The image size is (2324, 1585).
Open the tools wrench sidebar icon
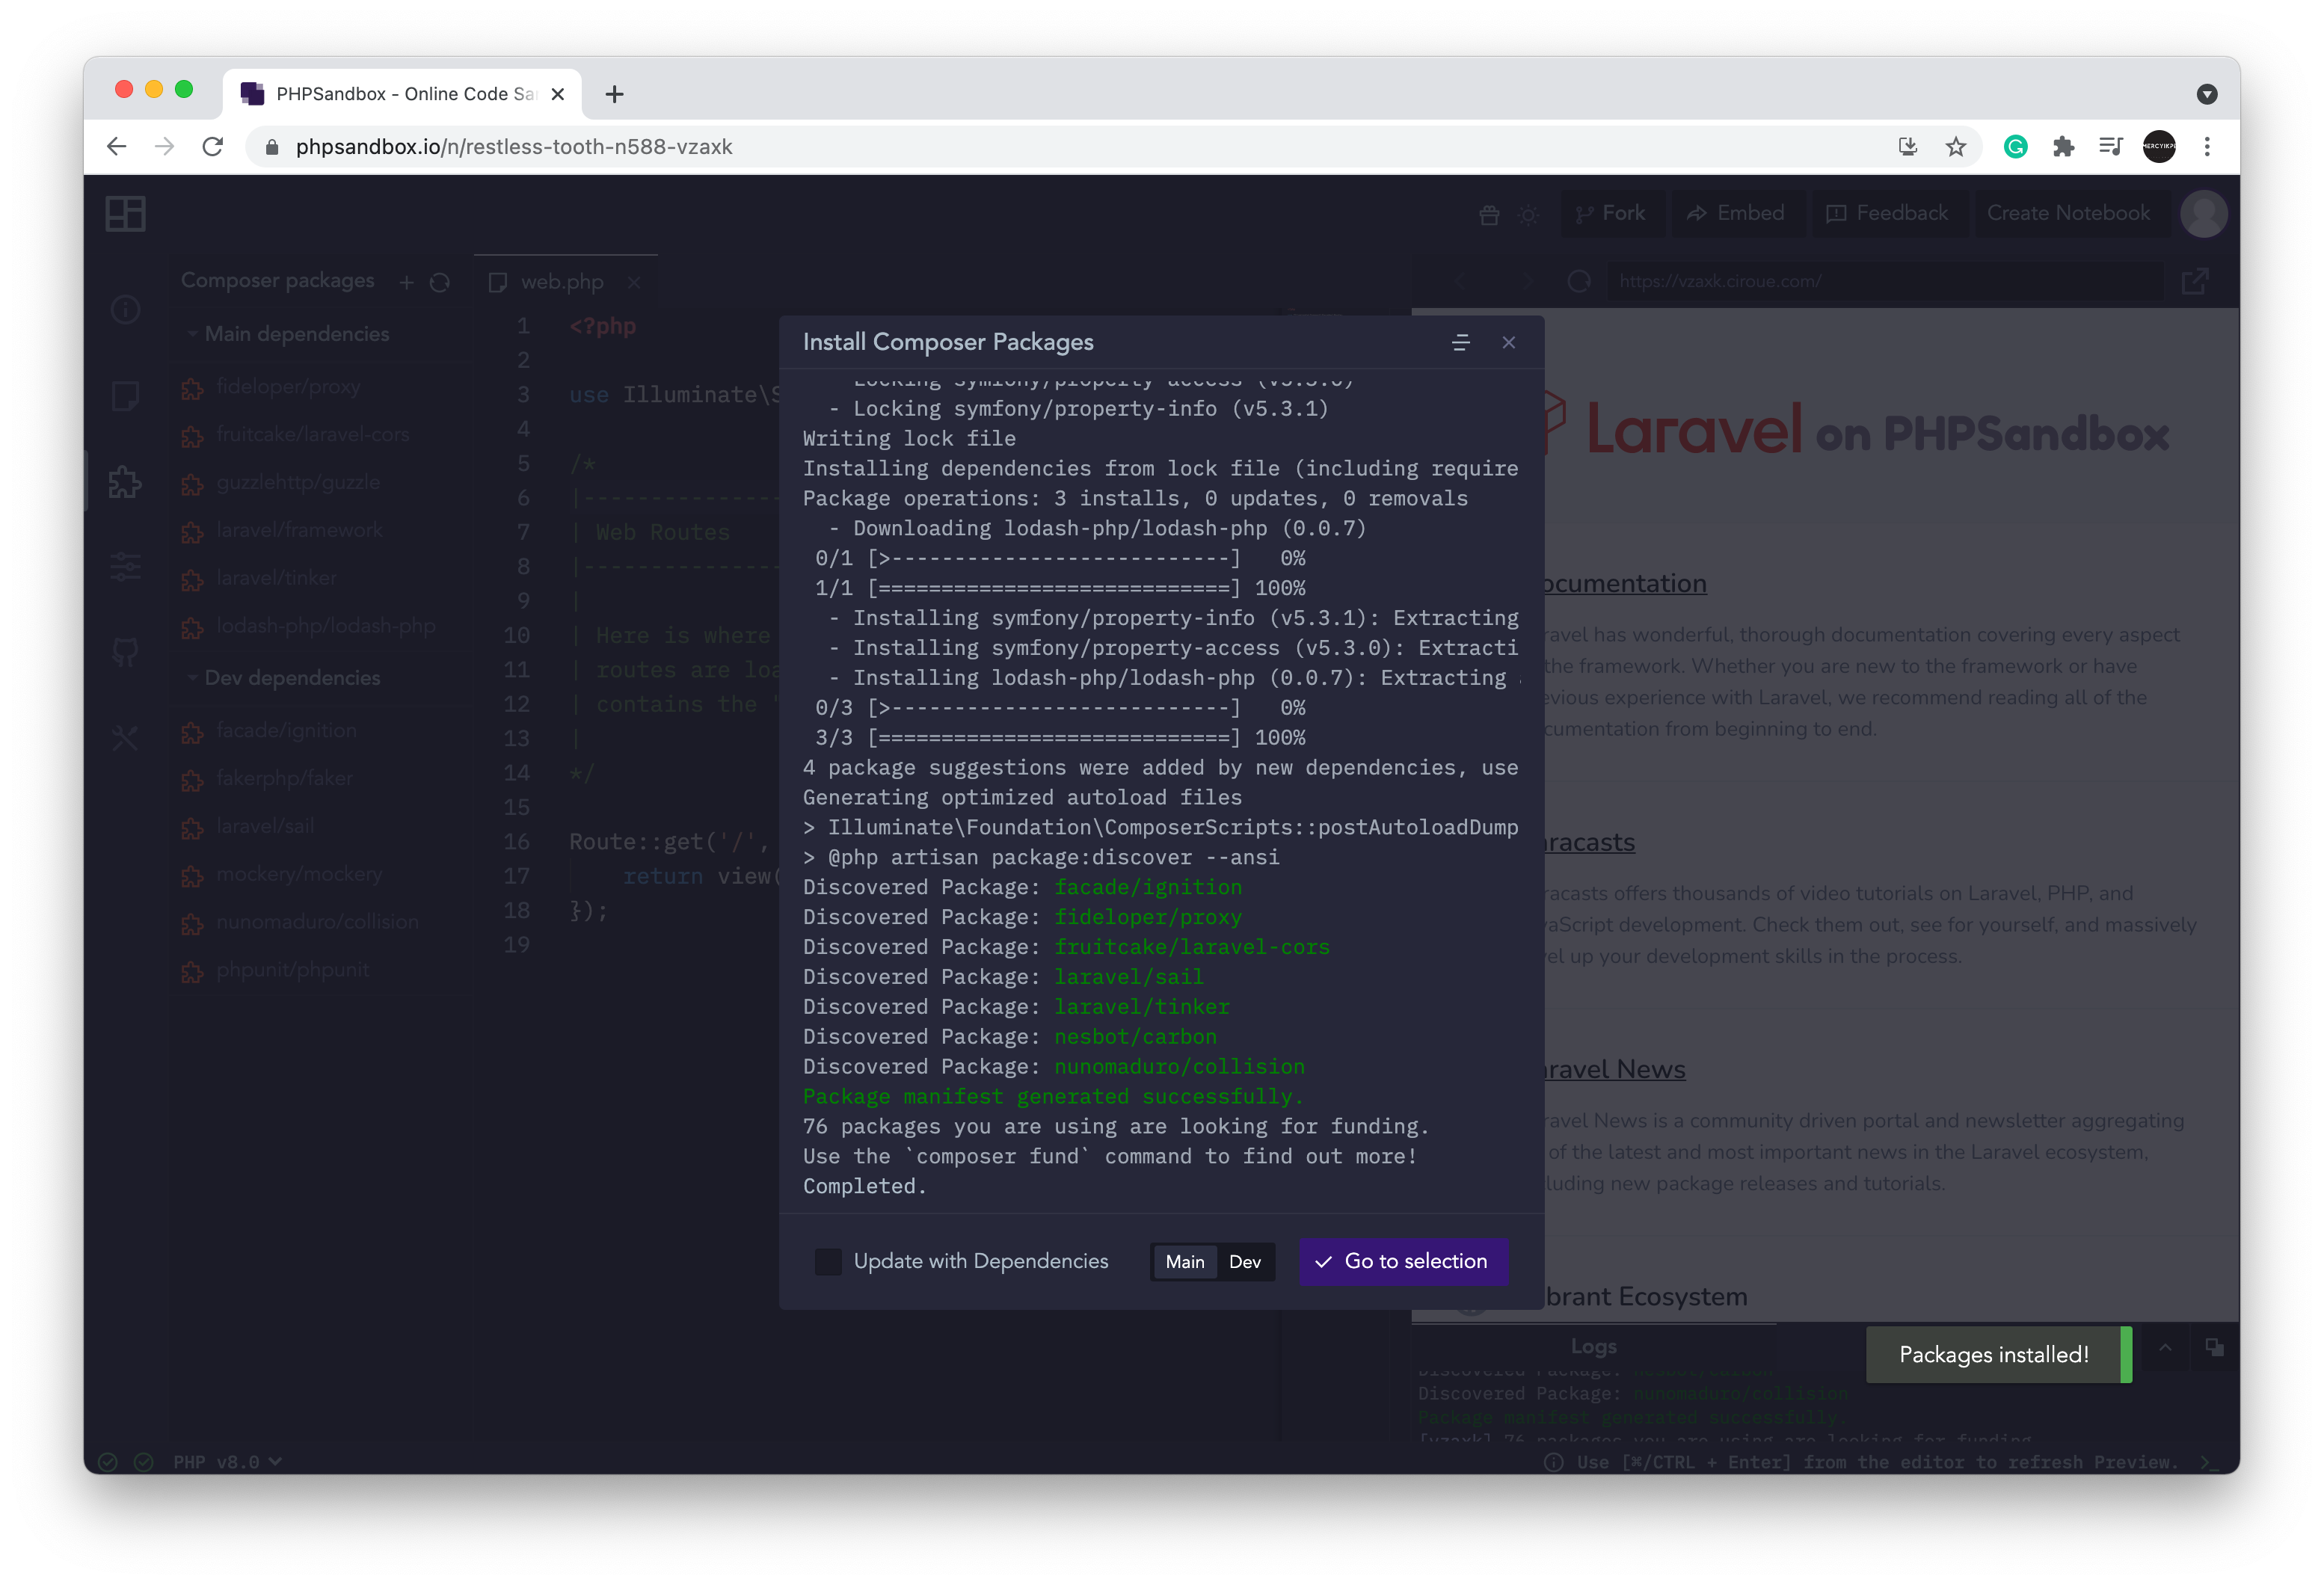(125, 739)
